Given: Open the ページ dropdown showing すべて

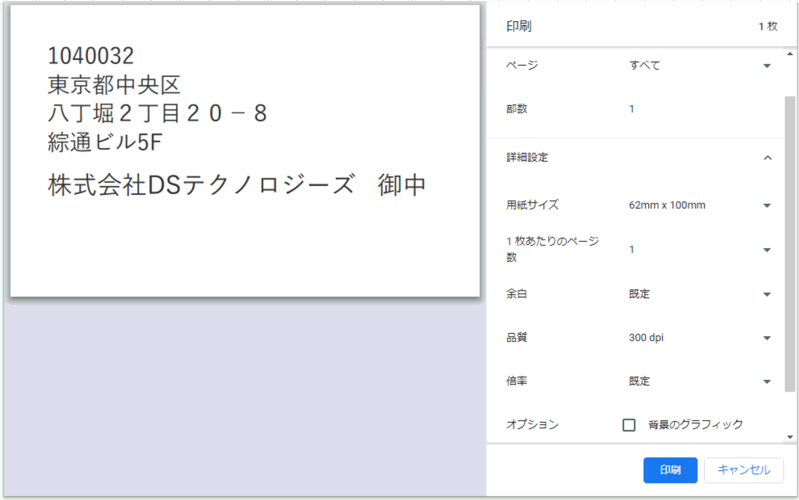Looking at the screenshot, I should tap(700, 65).
